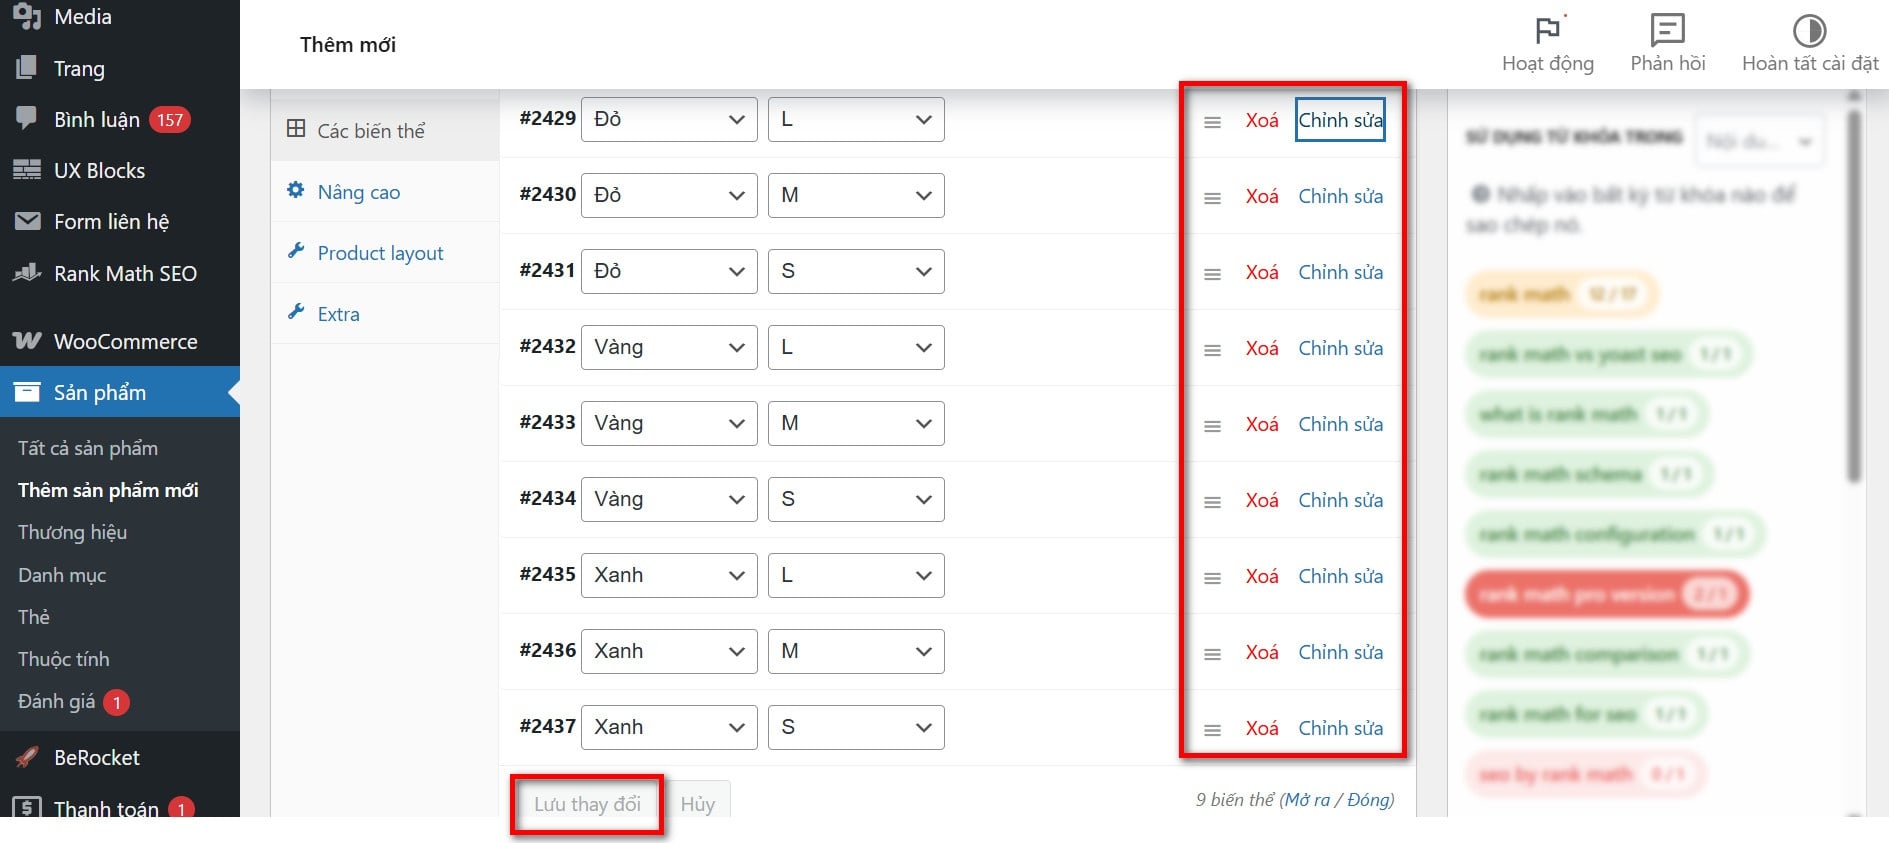The width and height of the screenshot is (1889, 843).
Task: Expand the Vàng color dropdown for #2432
Action: coord(668,348)
